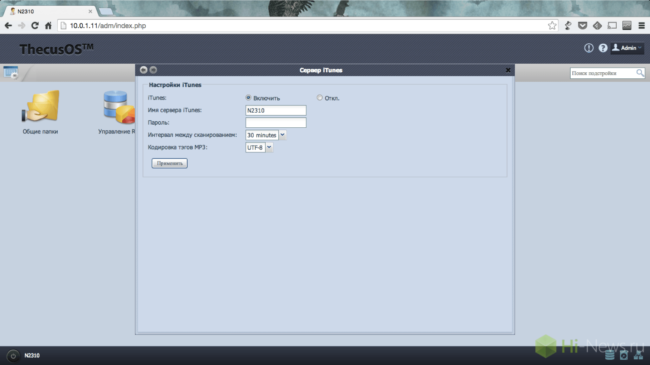The width and height of the screenshot is (650, 365).
Task: Click the iTunes server name field
Action: click(276, 110)
